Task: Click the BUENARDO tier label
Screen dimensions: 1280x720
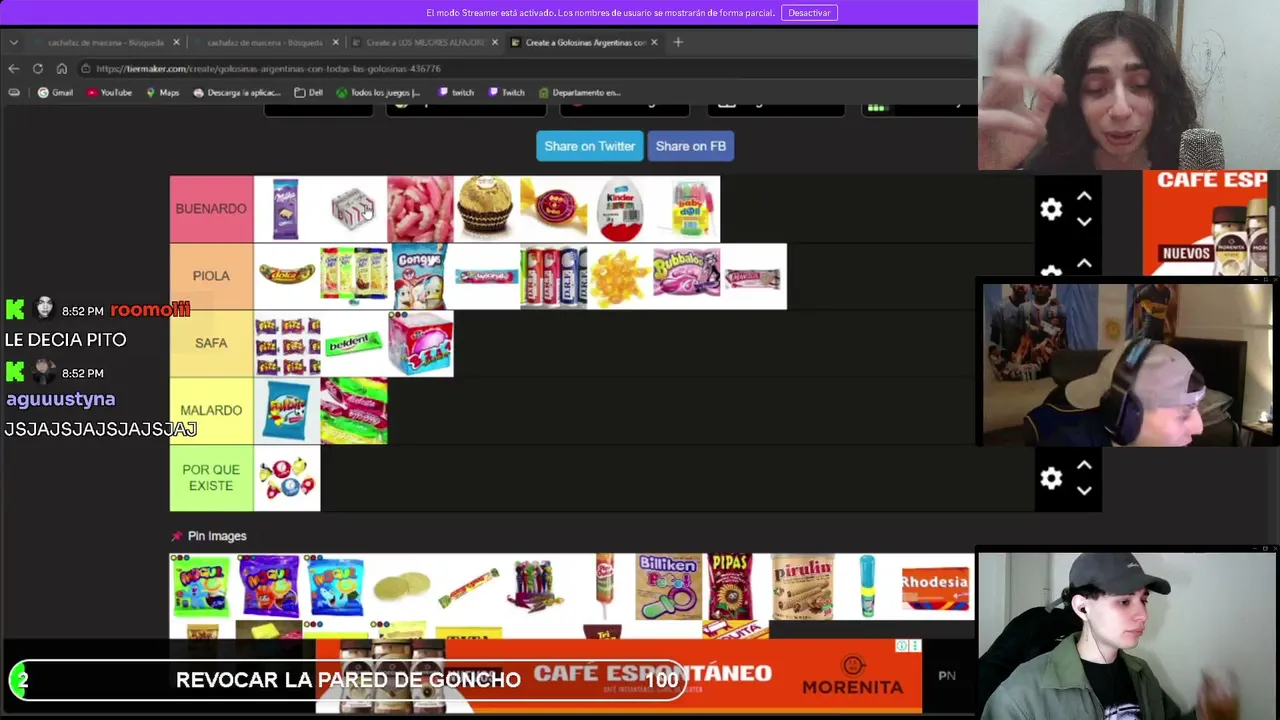Action: pos(211,209)
